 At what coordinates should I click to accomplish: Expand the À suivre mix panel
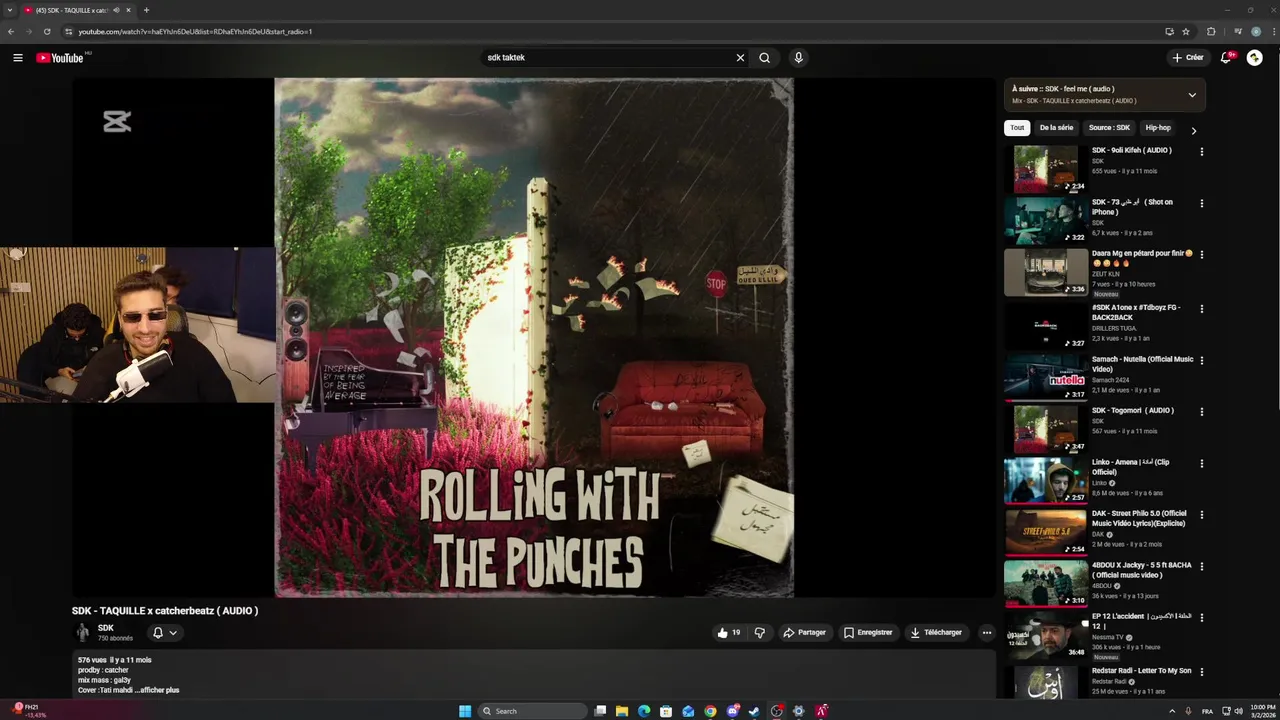pos(1192,95)
